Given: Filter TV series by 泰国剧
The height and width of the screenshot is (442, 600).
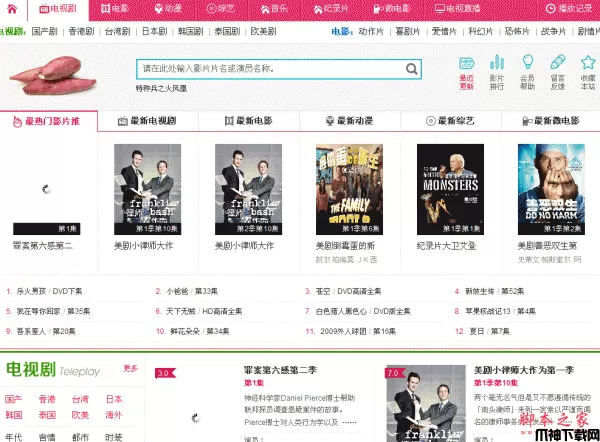Looking at the screenshot, I should tap(227, 31).
